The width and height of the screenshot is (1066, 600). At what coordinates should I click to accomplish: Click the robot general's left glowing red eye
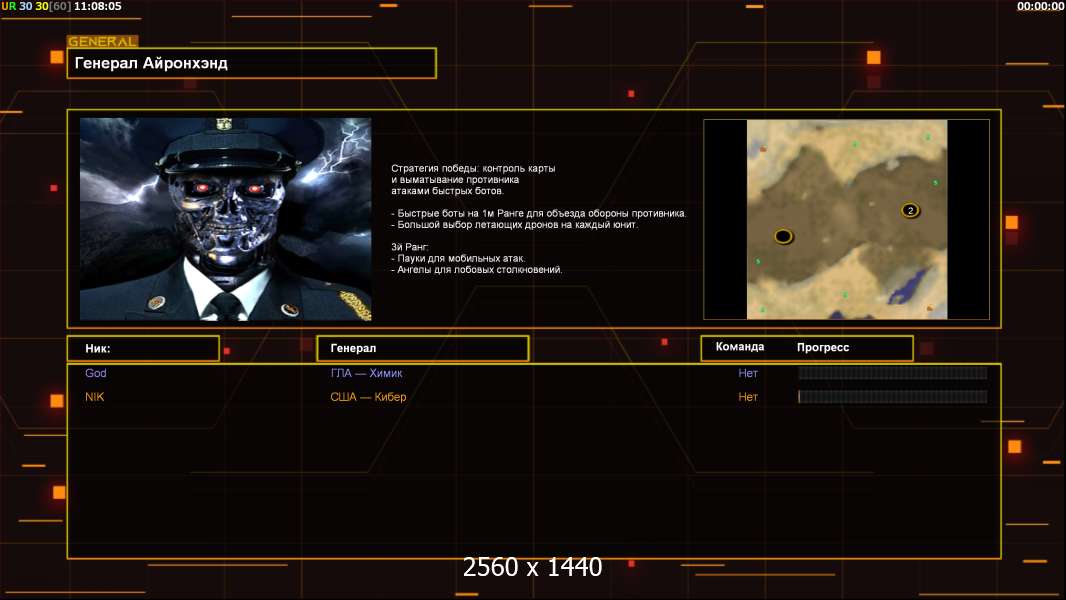tap(201, 188)
